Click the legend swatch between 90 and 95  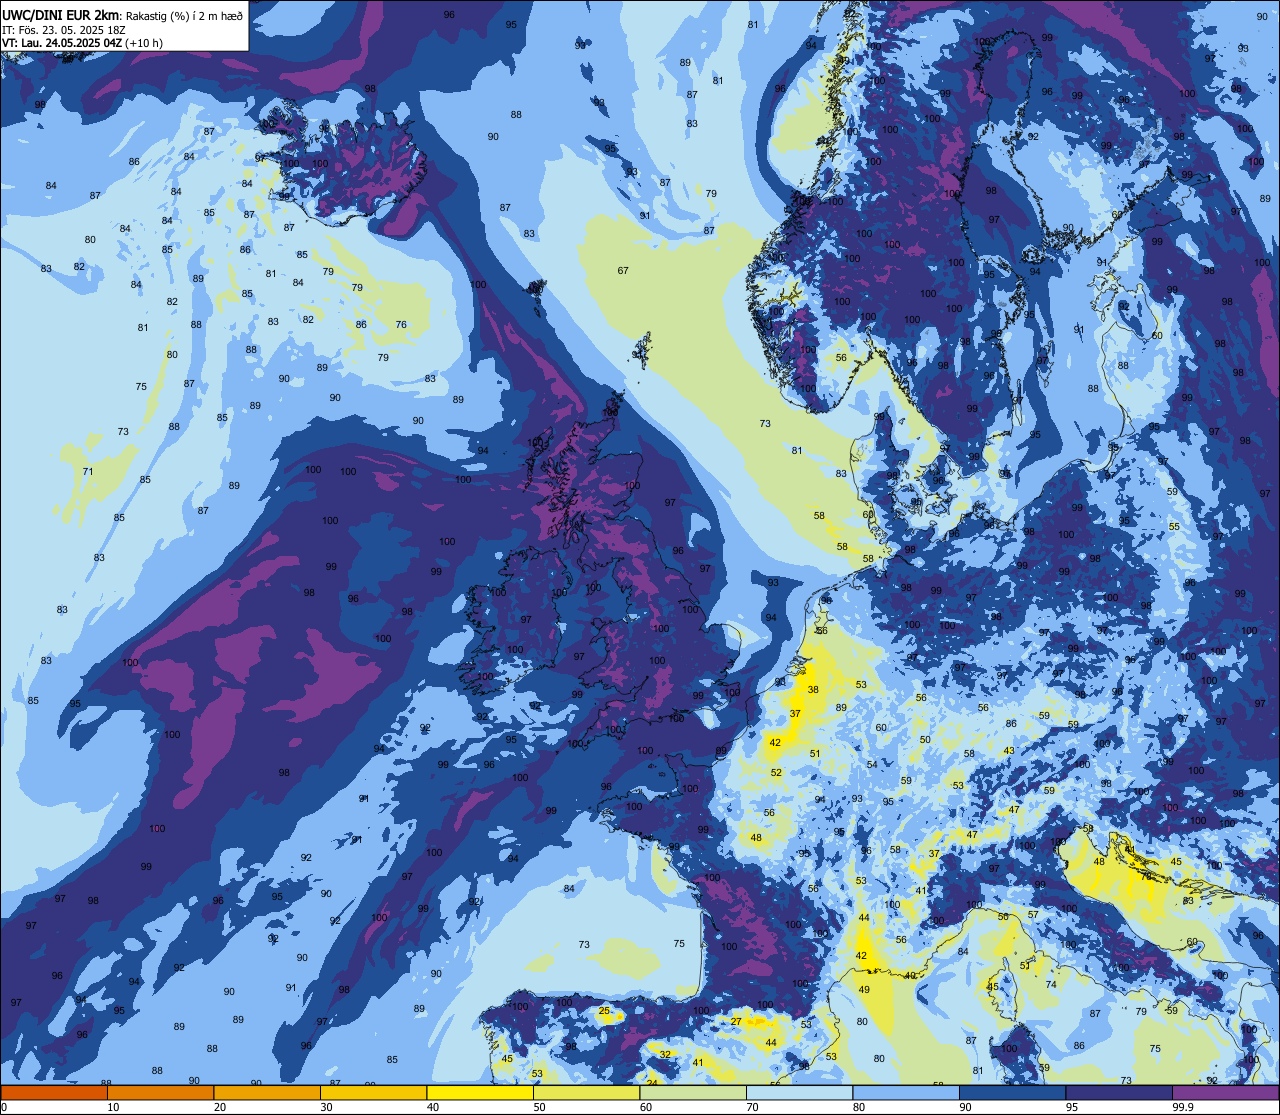(x=1012, y=1092)
